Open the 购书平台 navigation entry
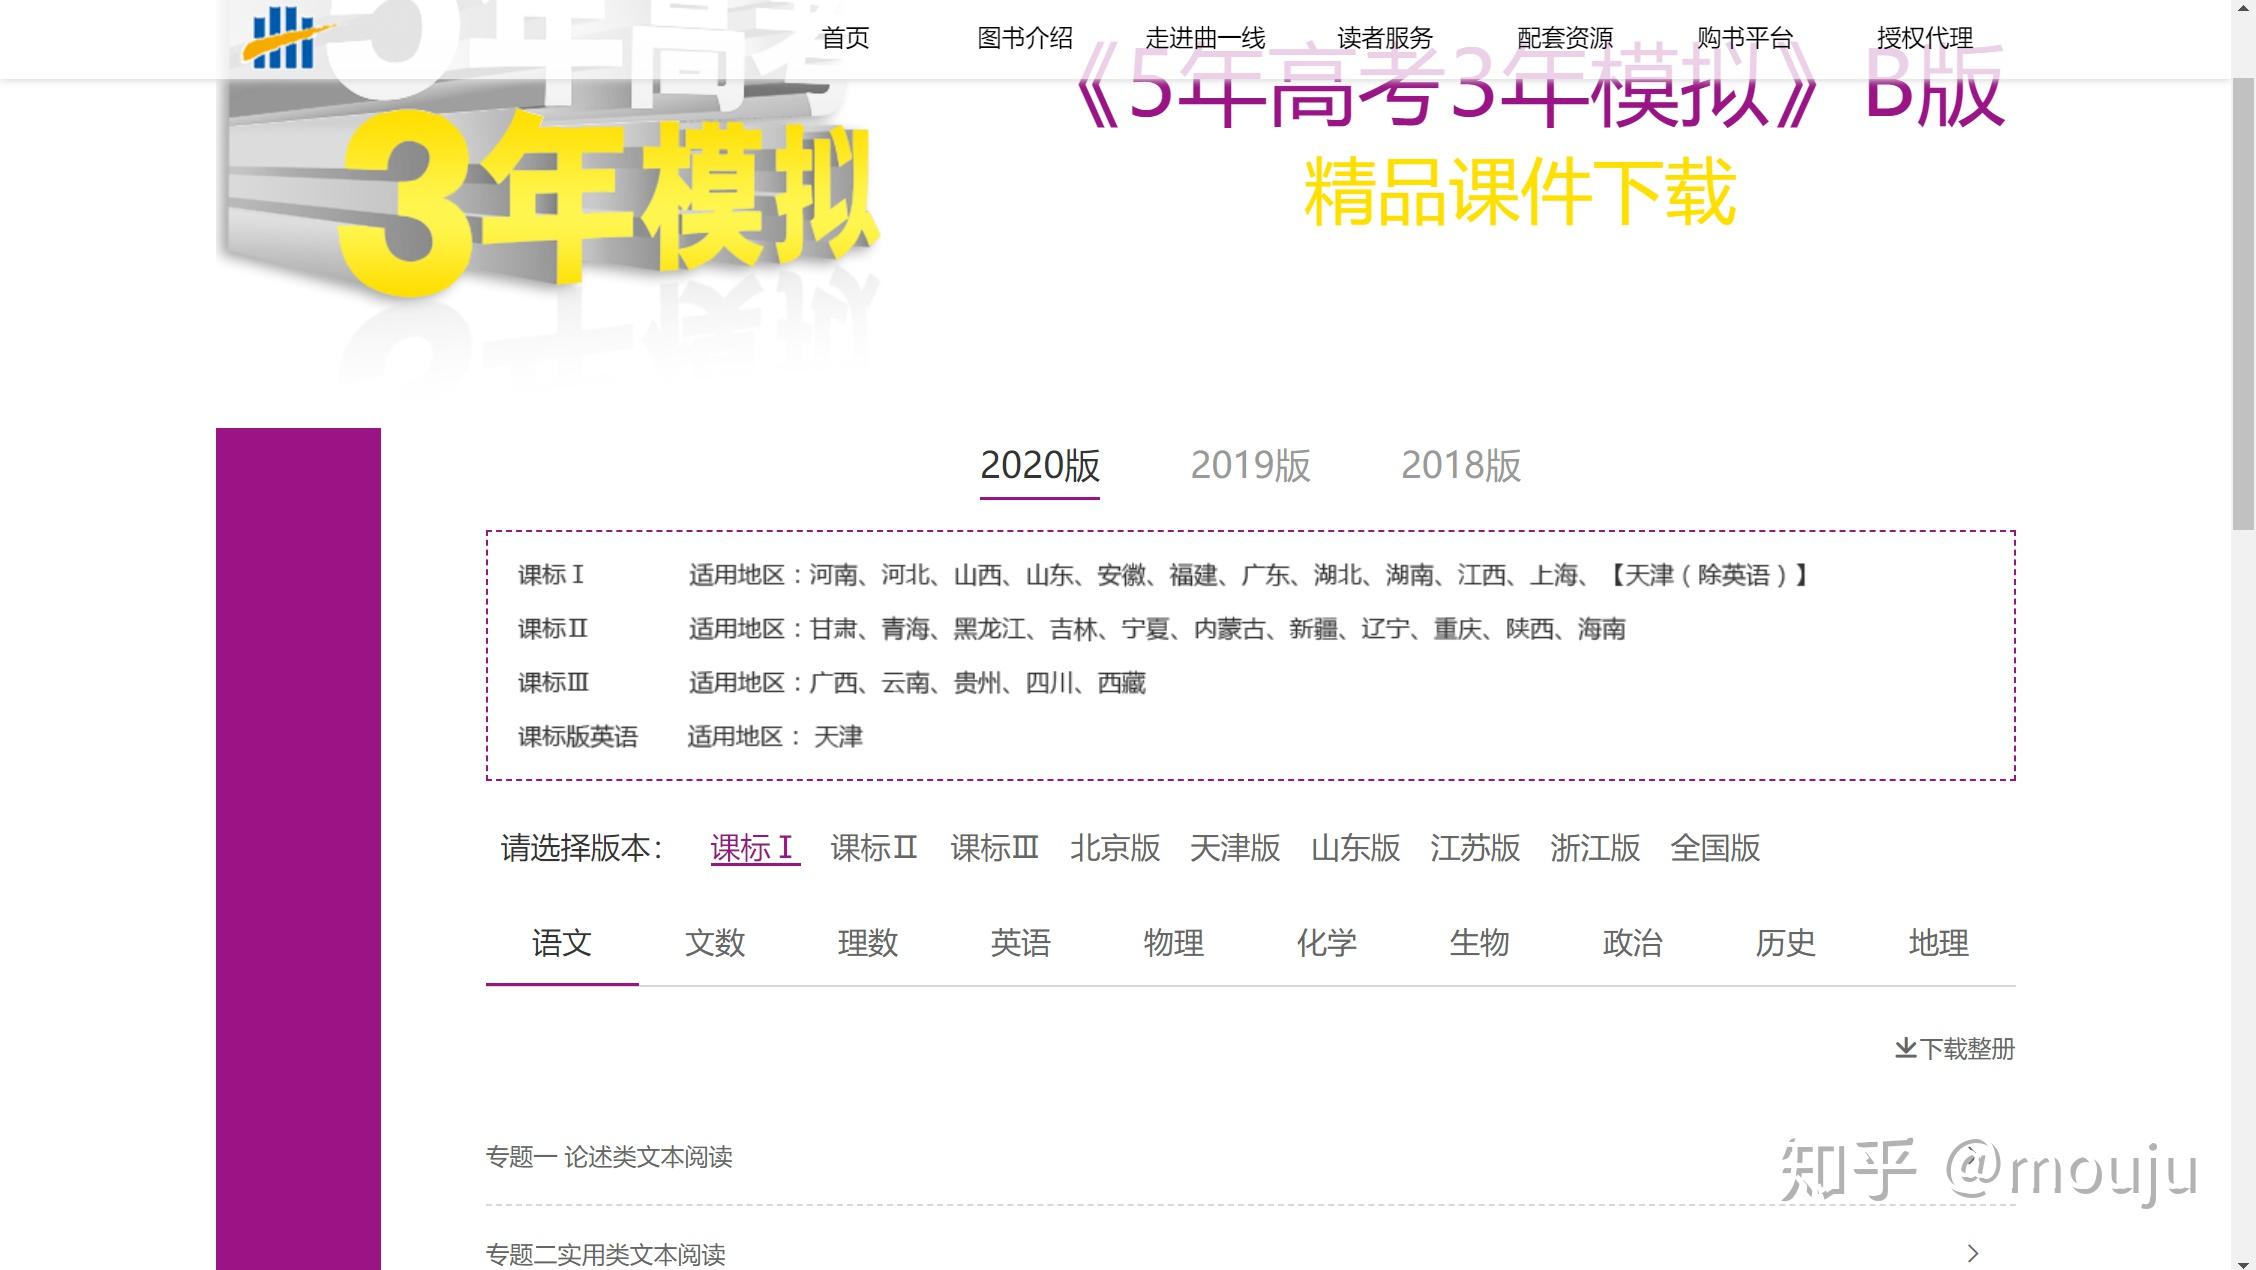This screenshot has width=2256, height=1270. tap(1745, 37)
